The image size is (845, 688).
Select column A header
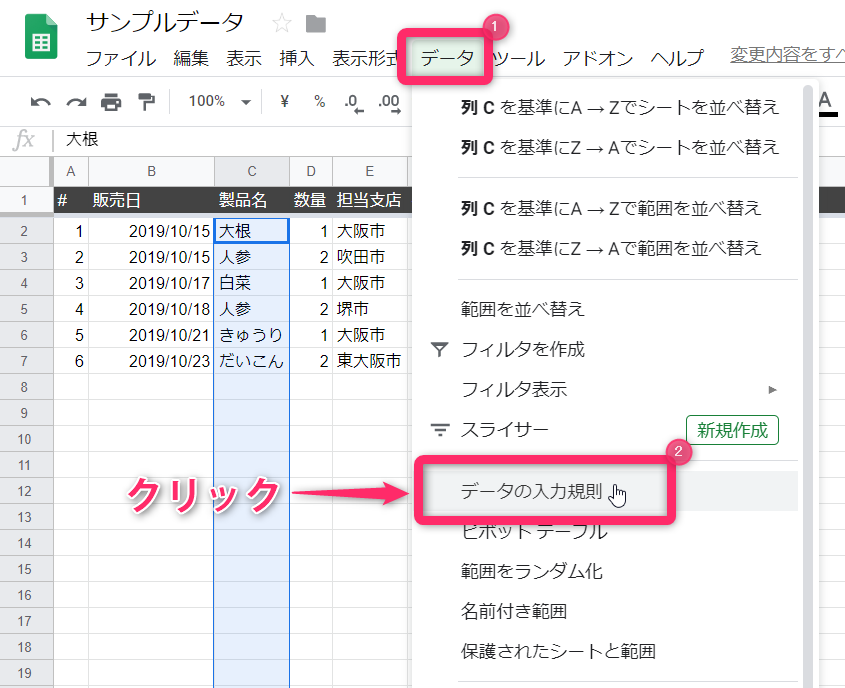click(x=71, y=171)
